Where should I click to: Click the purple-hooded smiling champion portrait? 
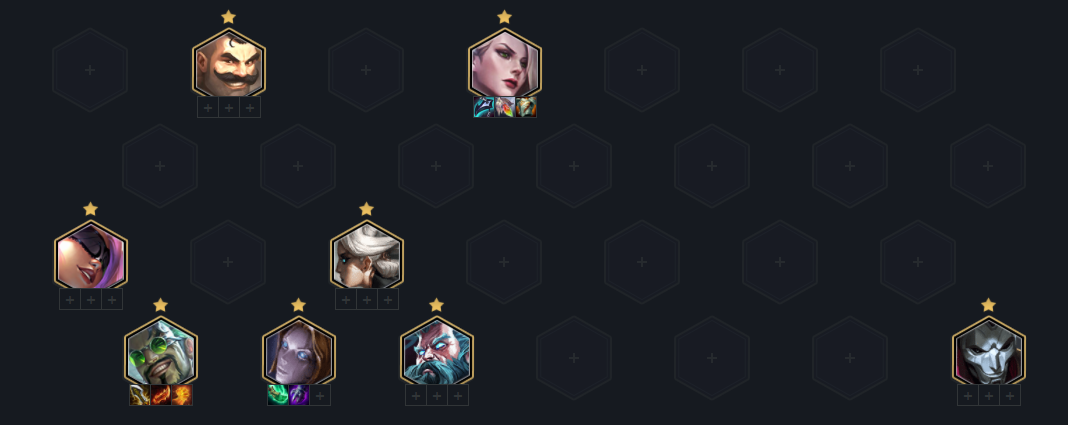click(91, 257)
